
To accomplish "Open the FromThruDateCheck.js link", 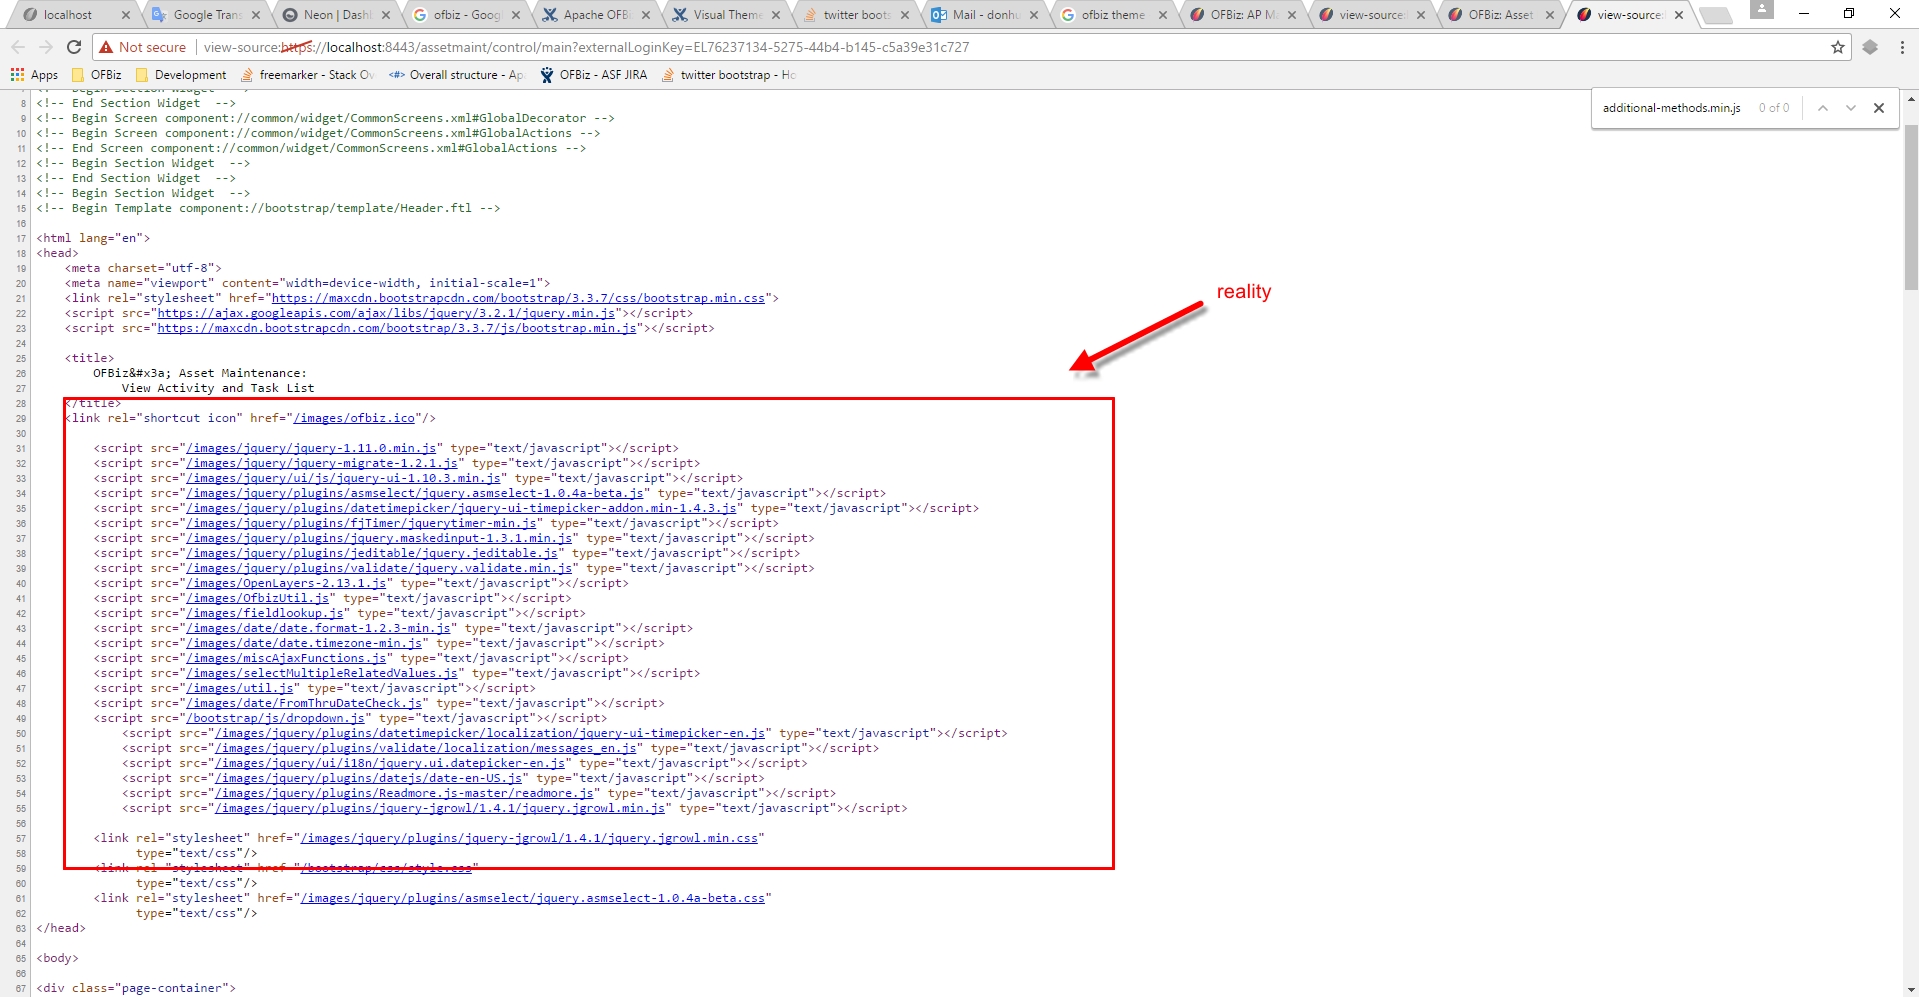I will coord(304,703).
